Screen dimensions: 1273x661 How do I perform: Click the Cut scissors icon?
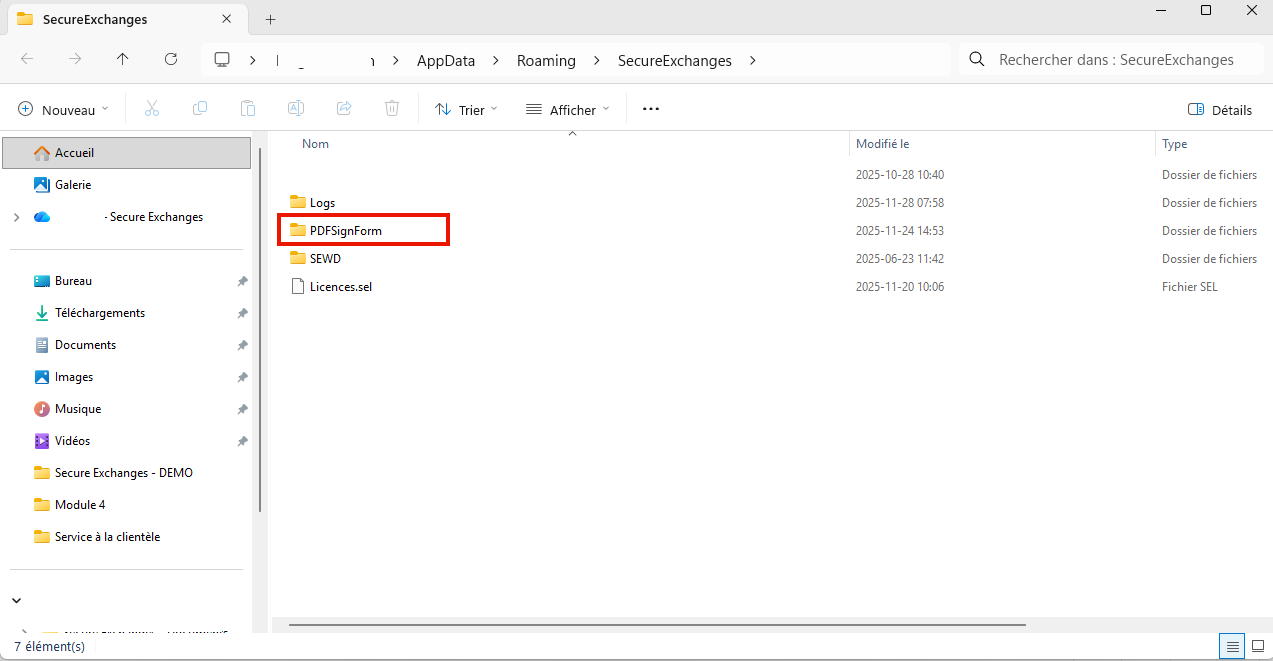(152, 109)
